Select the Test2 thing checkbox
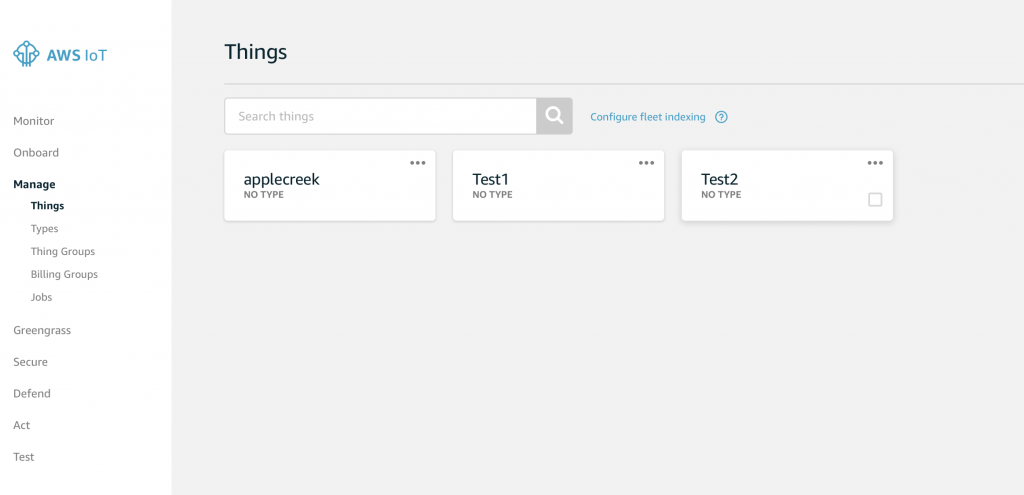This screenshot has width=1024, height=495. tap(875, 200)
